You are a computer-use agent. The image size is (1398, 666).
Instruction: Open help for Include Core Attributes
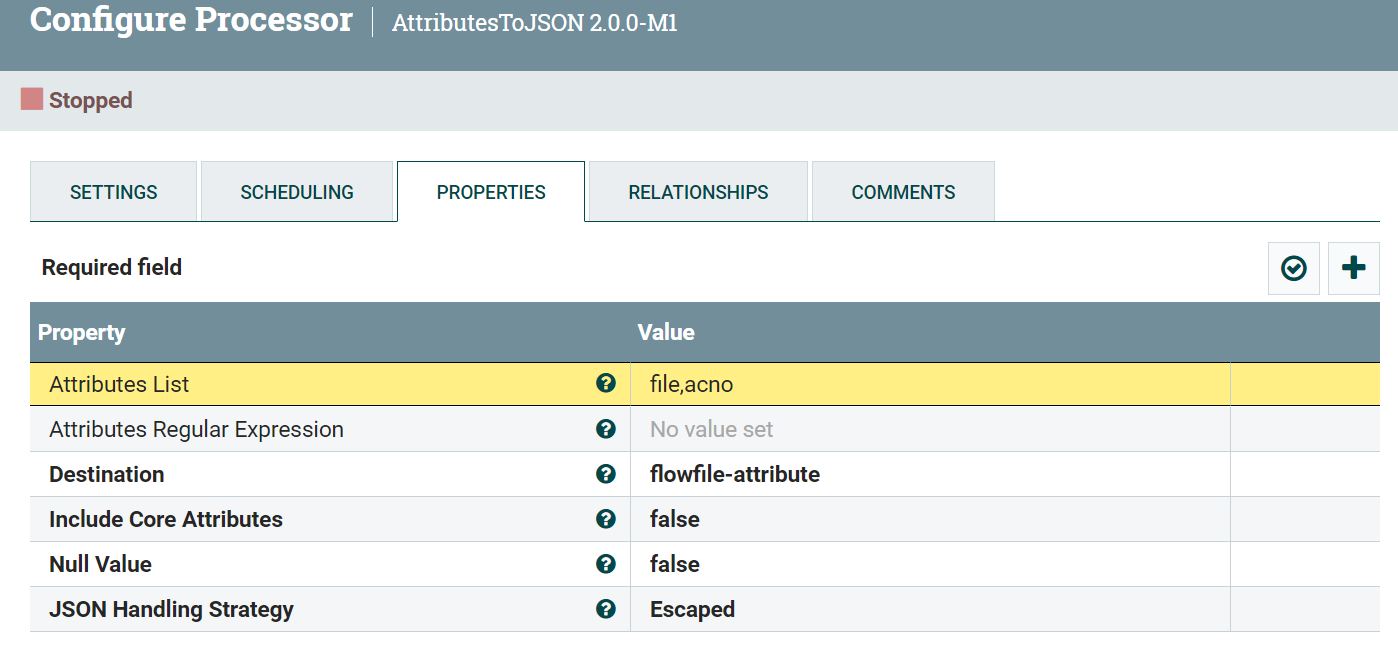coord(605,519)
